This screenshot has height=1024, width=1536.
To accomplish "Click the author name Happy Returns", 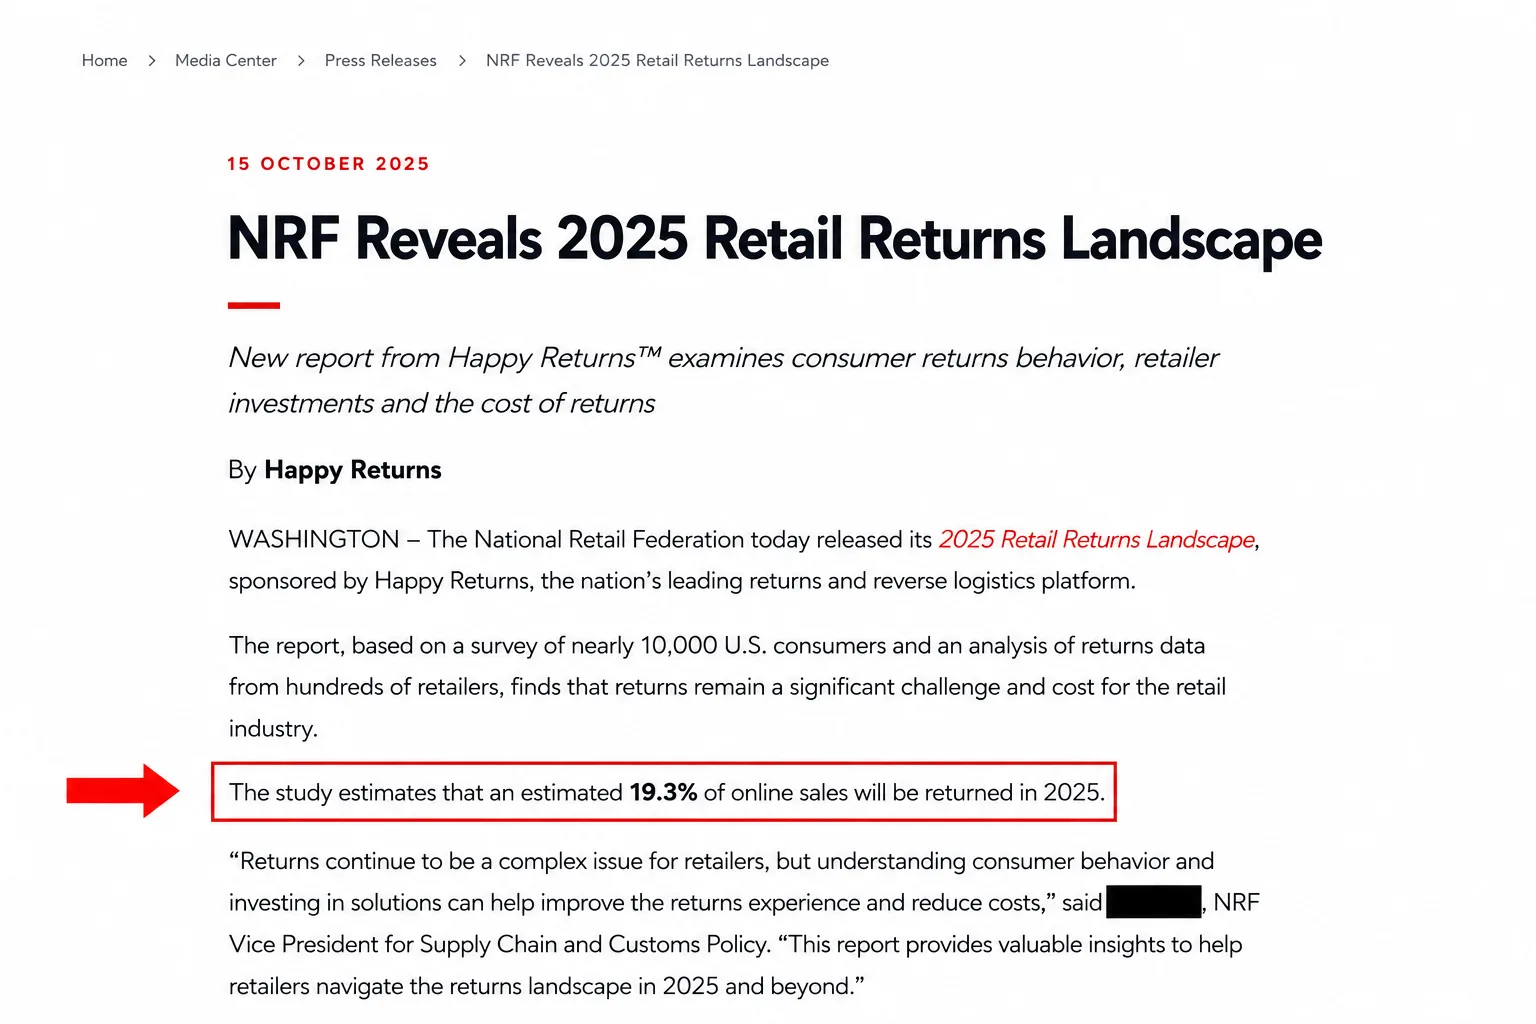I will (352, 470).
